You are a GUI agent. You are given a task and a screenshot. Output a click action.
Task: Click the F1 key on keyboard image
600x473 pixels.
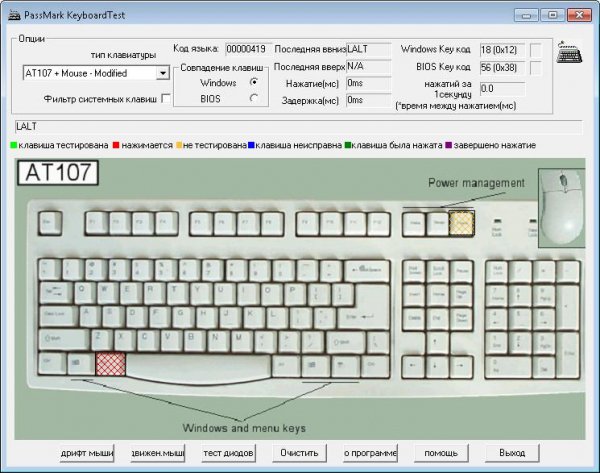click(x=96, y=223)
